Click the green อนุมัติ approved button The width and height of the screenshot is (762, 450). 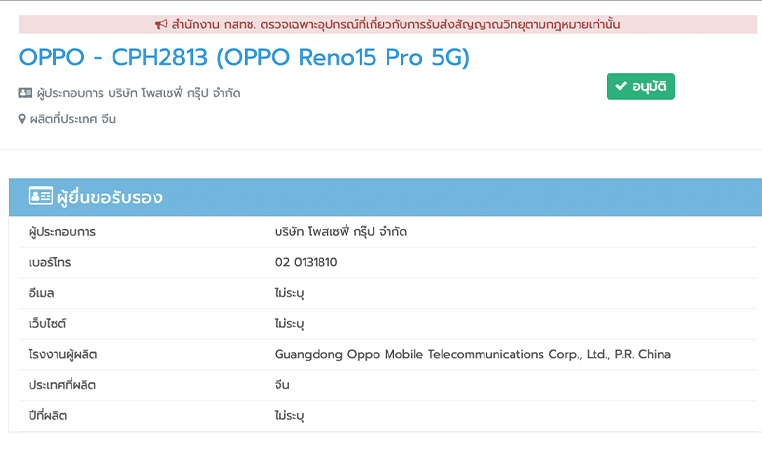pyautogui.click(x=641, y=87)
